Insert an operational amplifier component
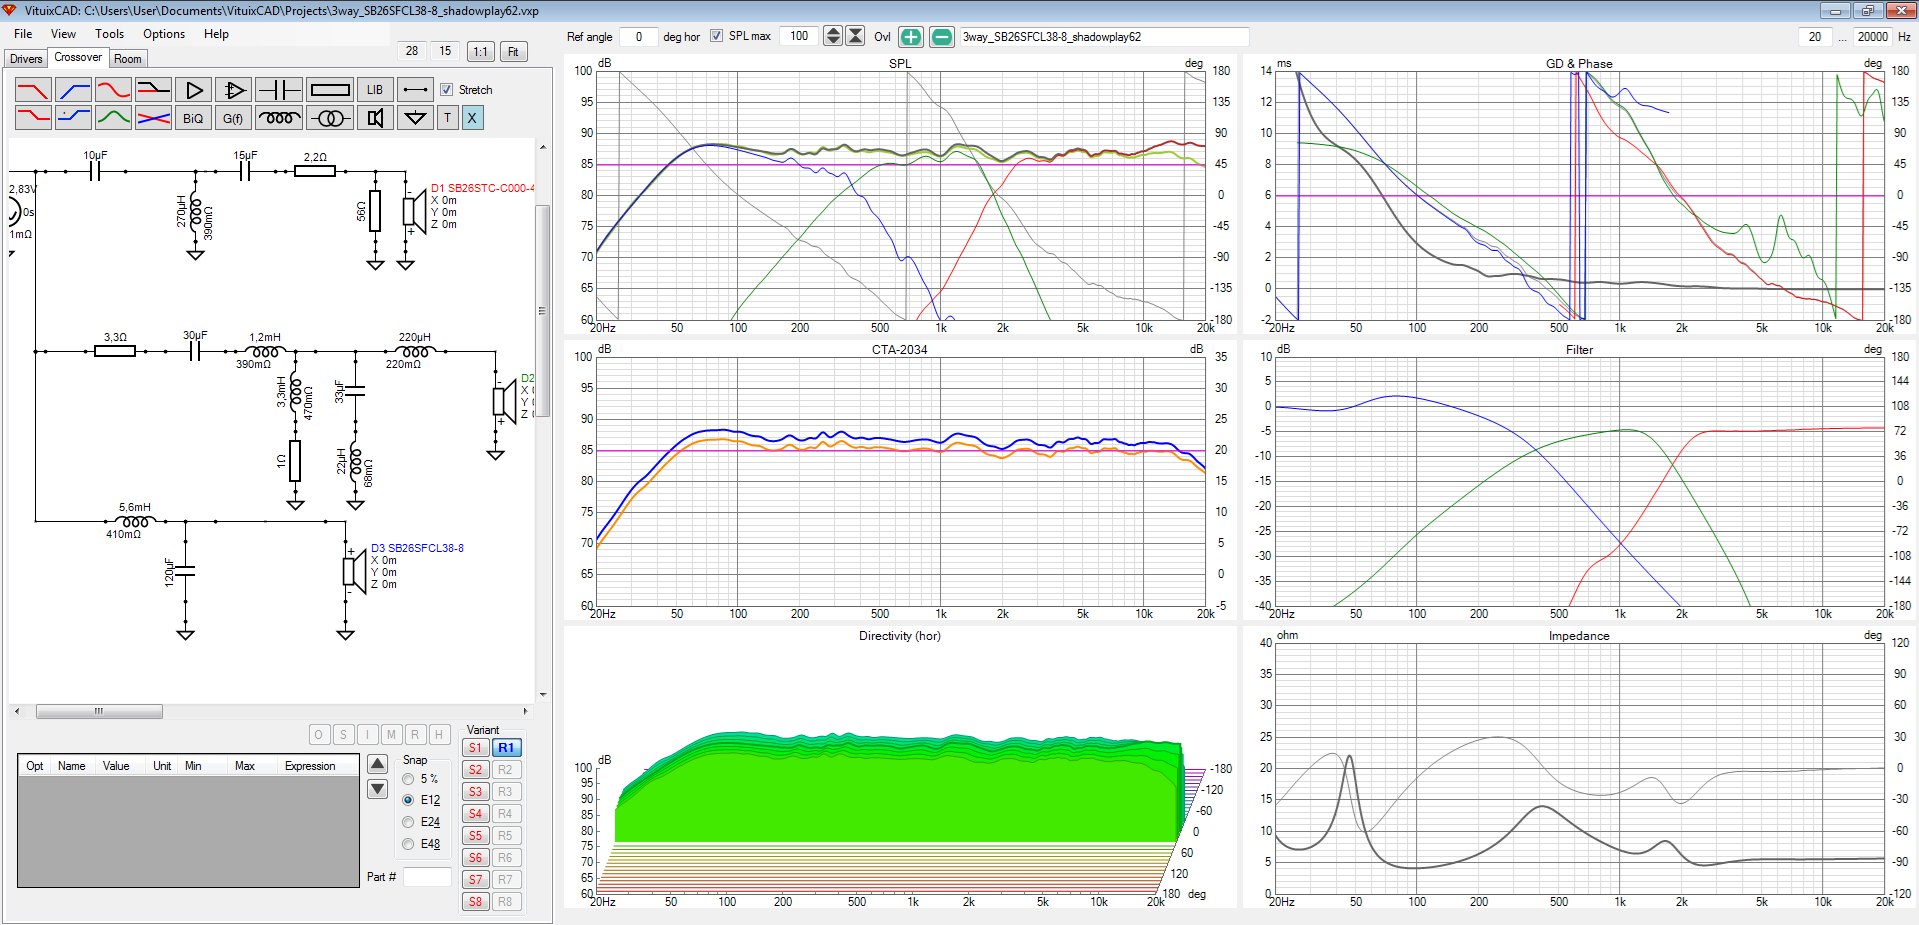Viewport: 1919px width, 925px height. (x=233, y=90)
